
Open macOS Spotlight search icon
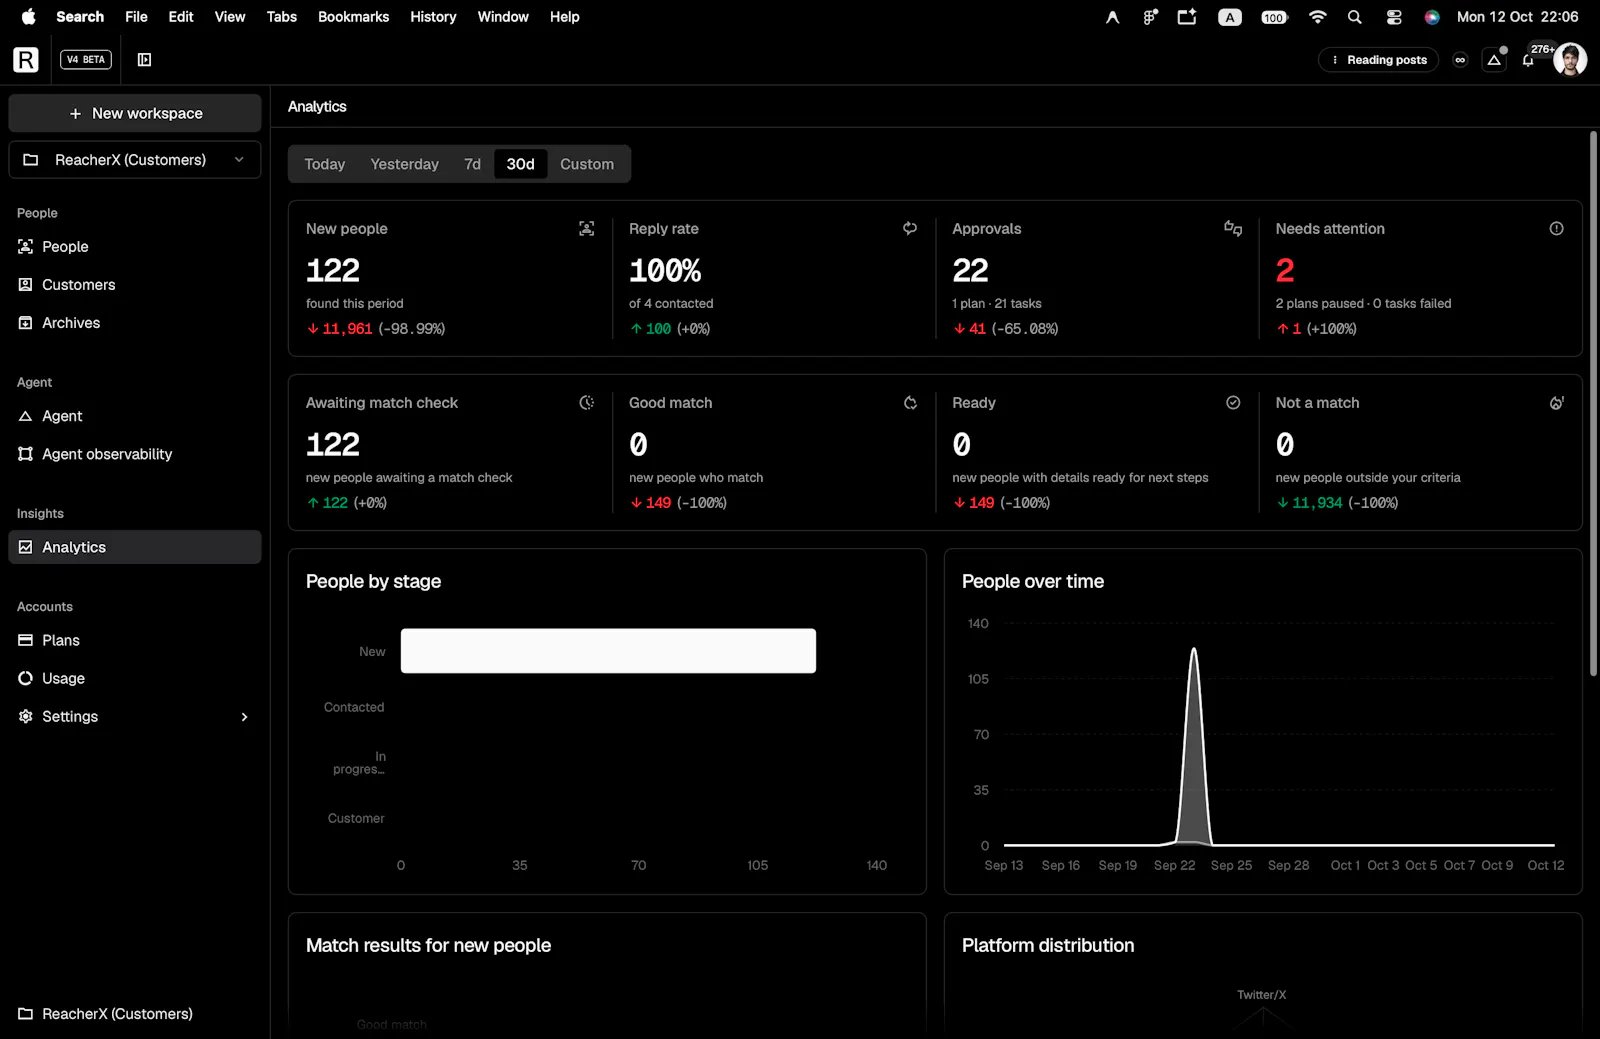click(1354, 17)
